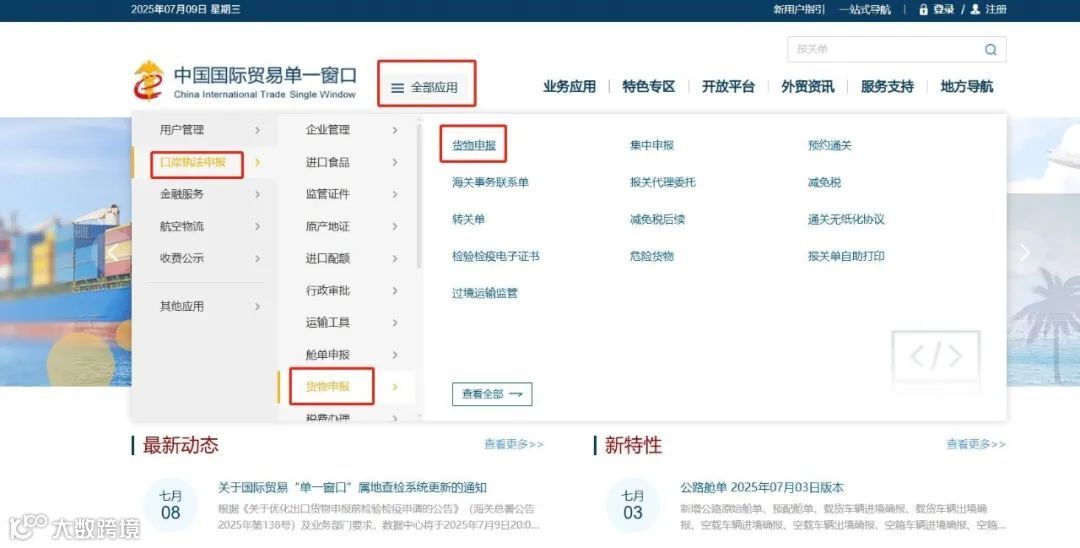1080x548 pixels.
Task: Open 通关无纸化协议 link
Action: pos(846,220)
